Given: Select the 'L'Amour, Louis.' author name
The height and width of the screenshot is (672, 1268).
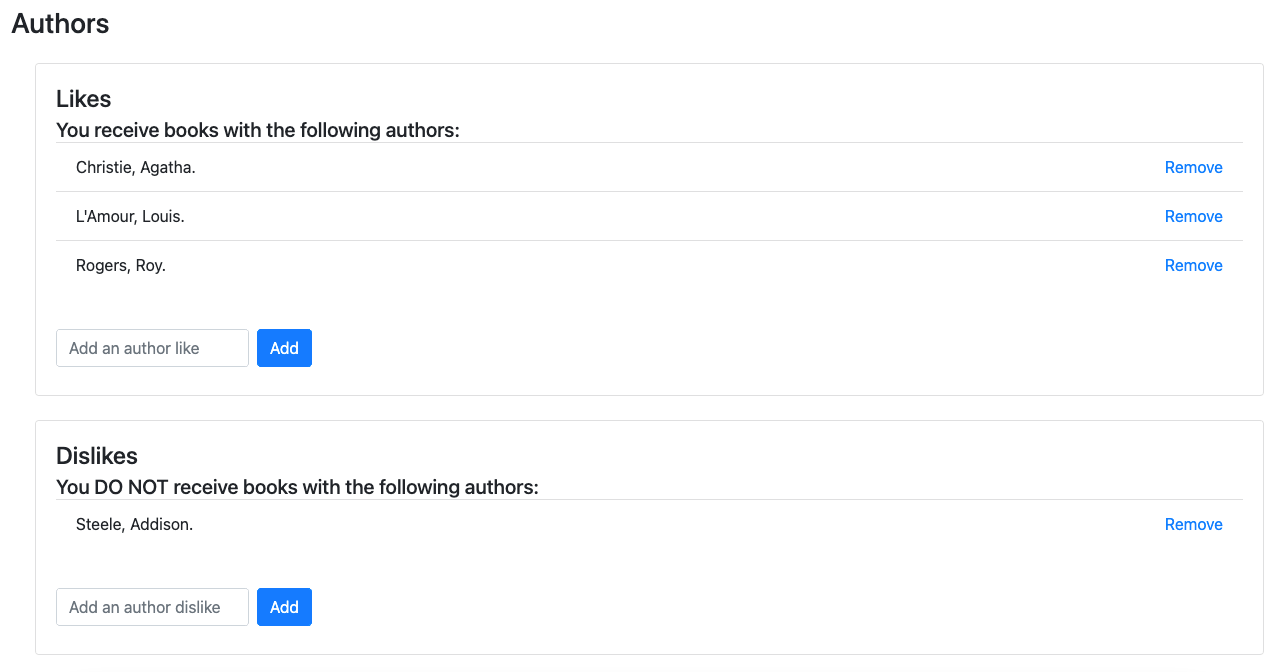Looking at the screenshot, I should 130,217.
